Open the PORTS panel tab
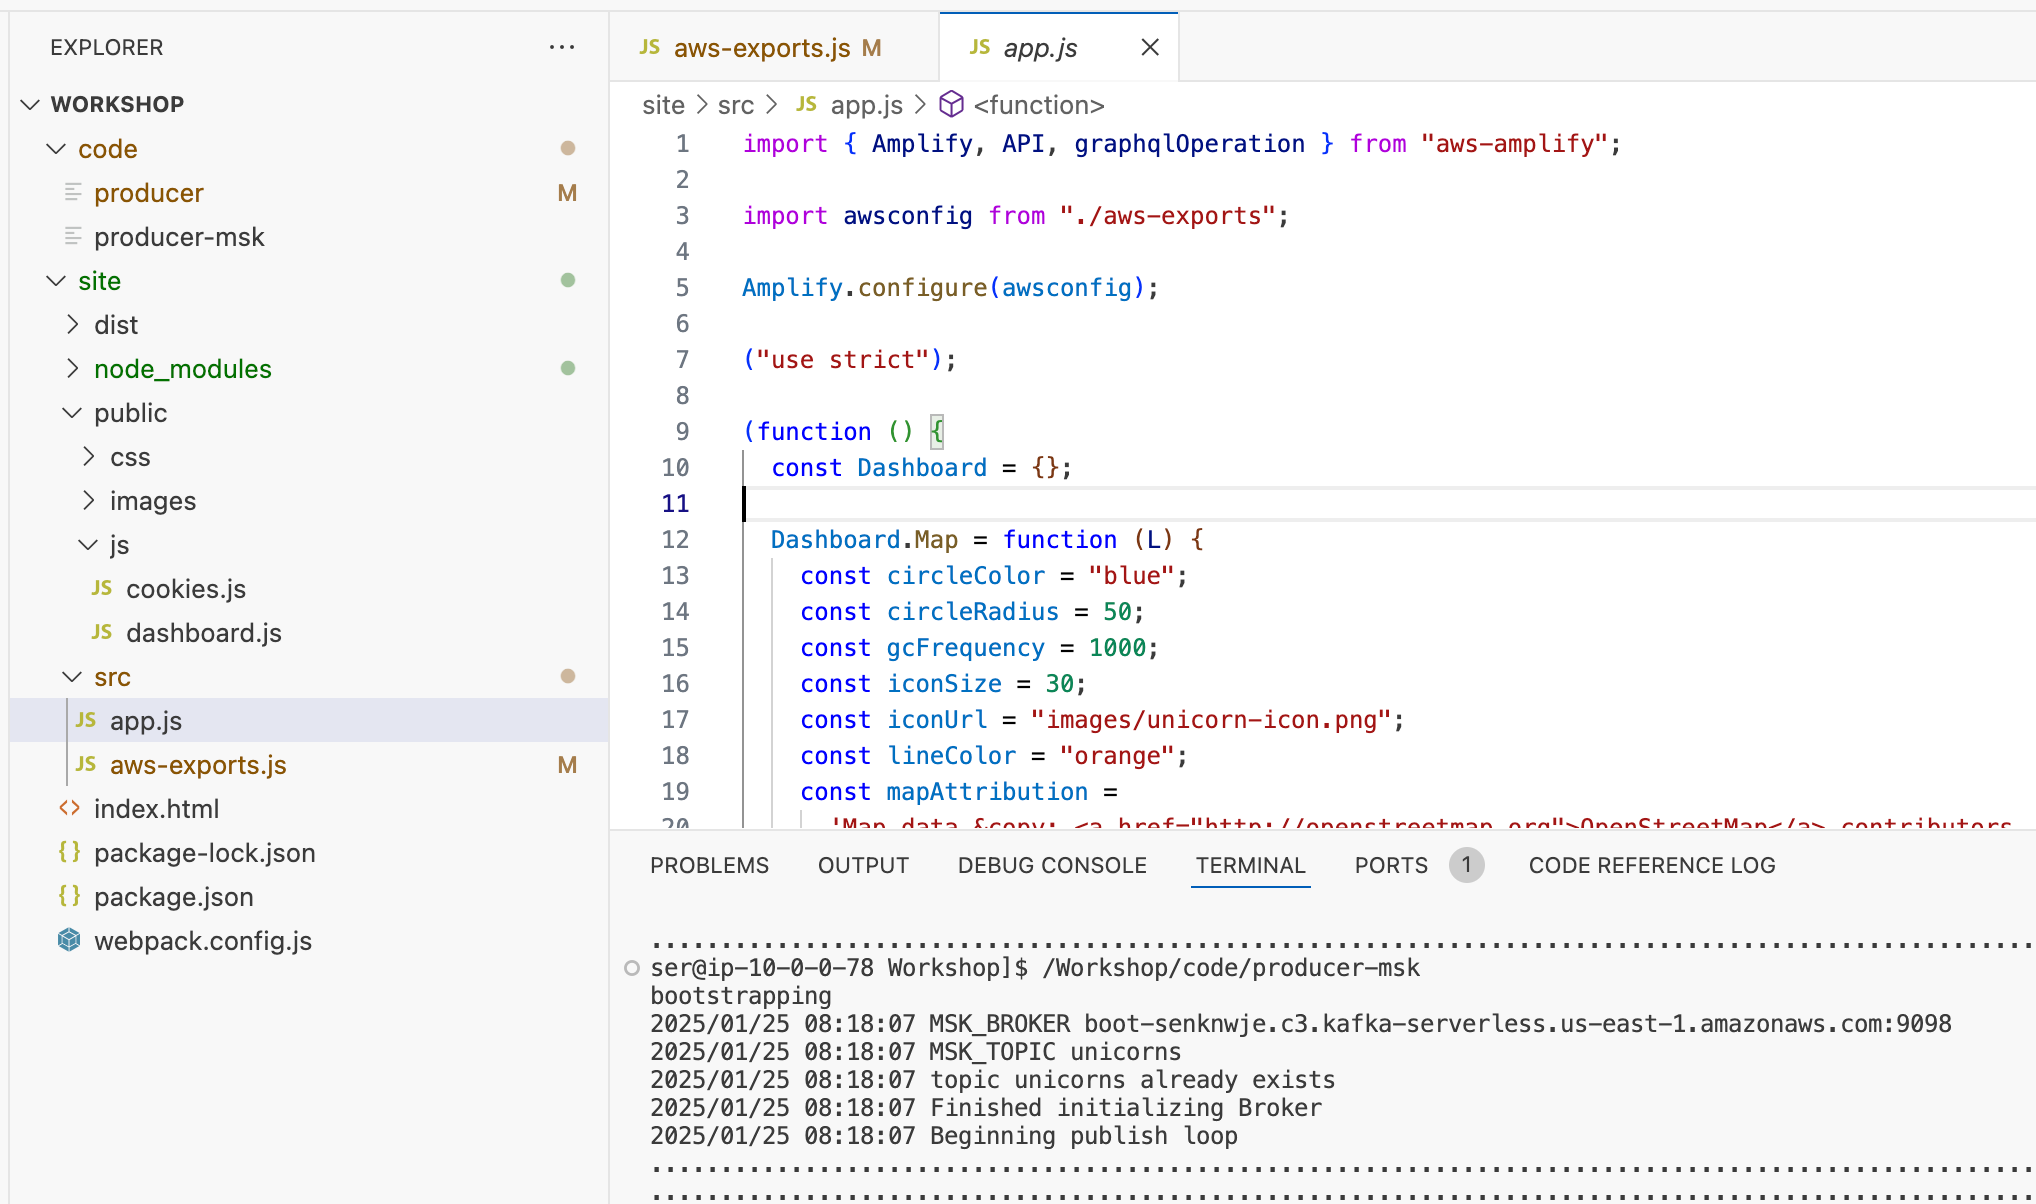The width and height of the screenshot is (2036, 1204). point(1391,865)
